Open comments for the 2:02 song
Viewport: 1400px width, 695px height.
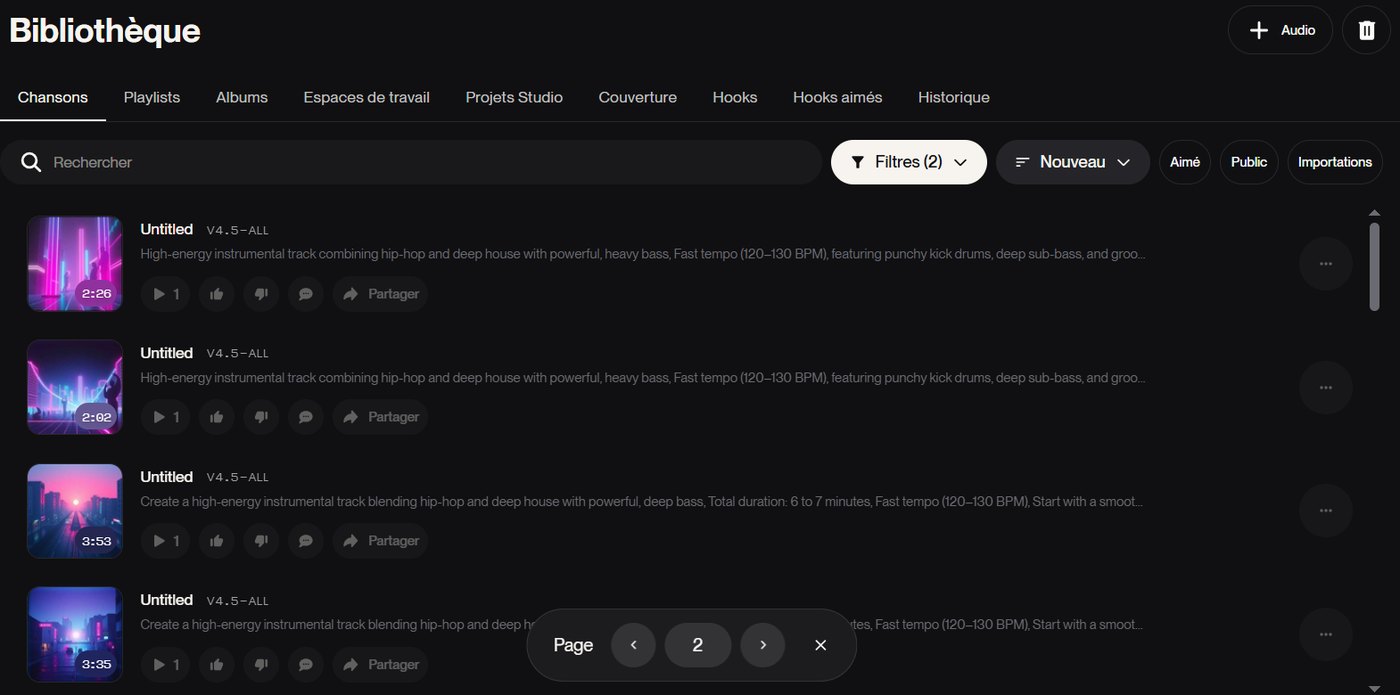[306, 417]
